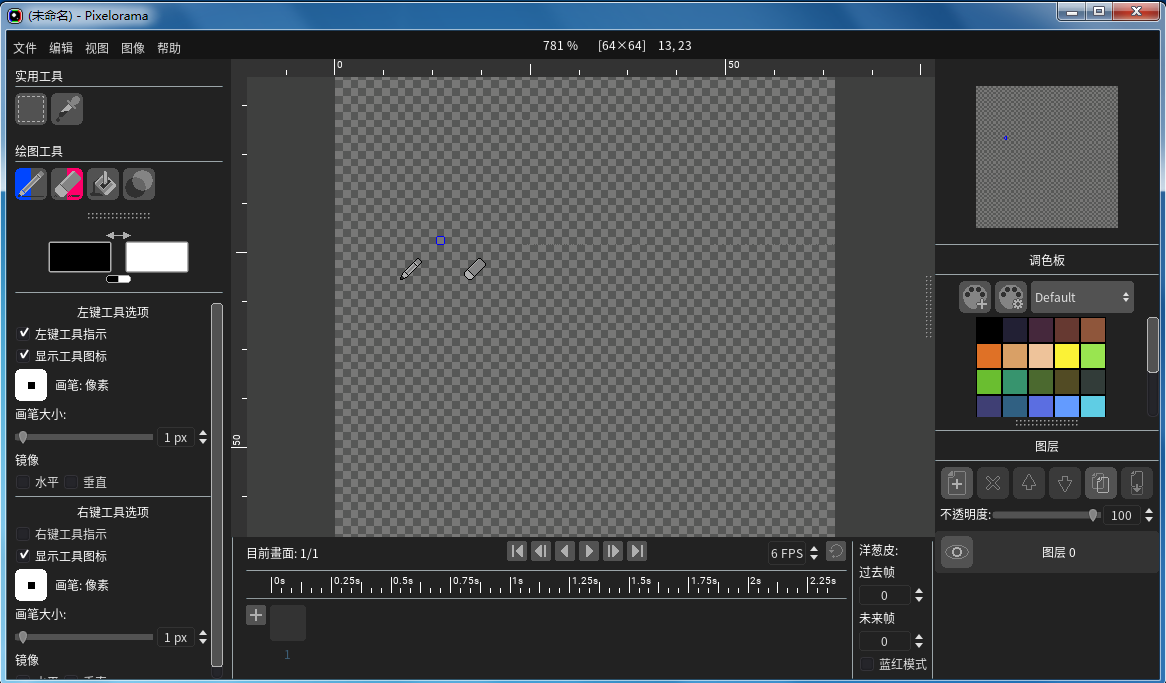Open the black left color picker
The height and width of the screenshot is (683, 1166).
[x=80, y=257]
